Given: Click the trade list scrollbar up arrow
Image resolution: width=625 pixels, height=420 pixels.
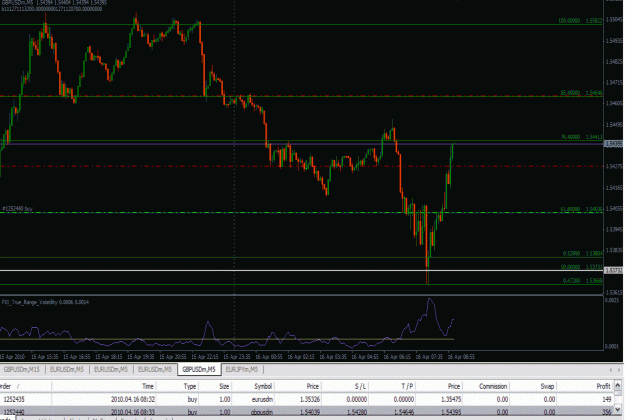Looking at the screenshot, I should pyautogui.click(x=618, y=385).
